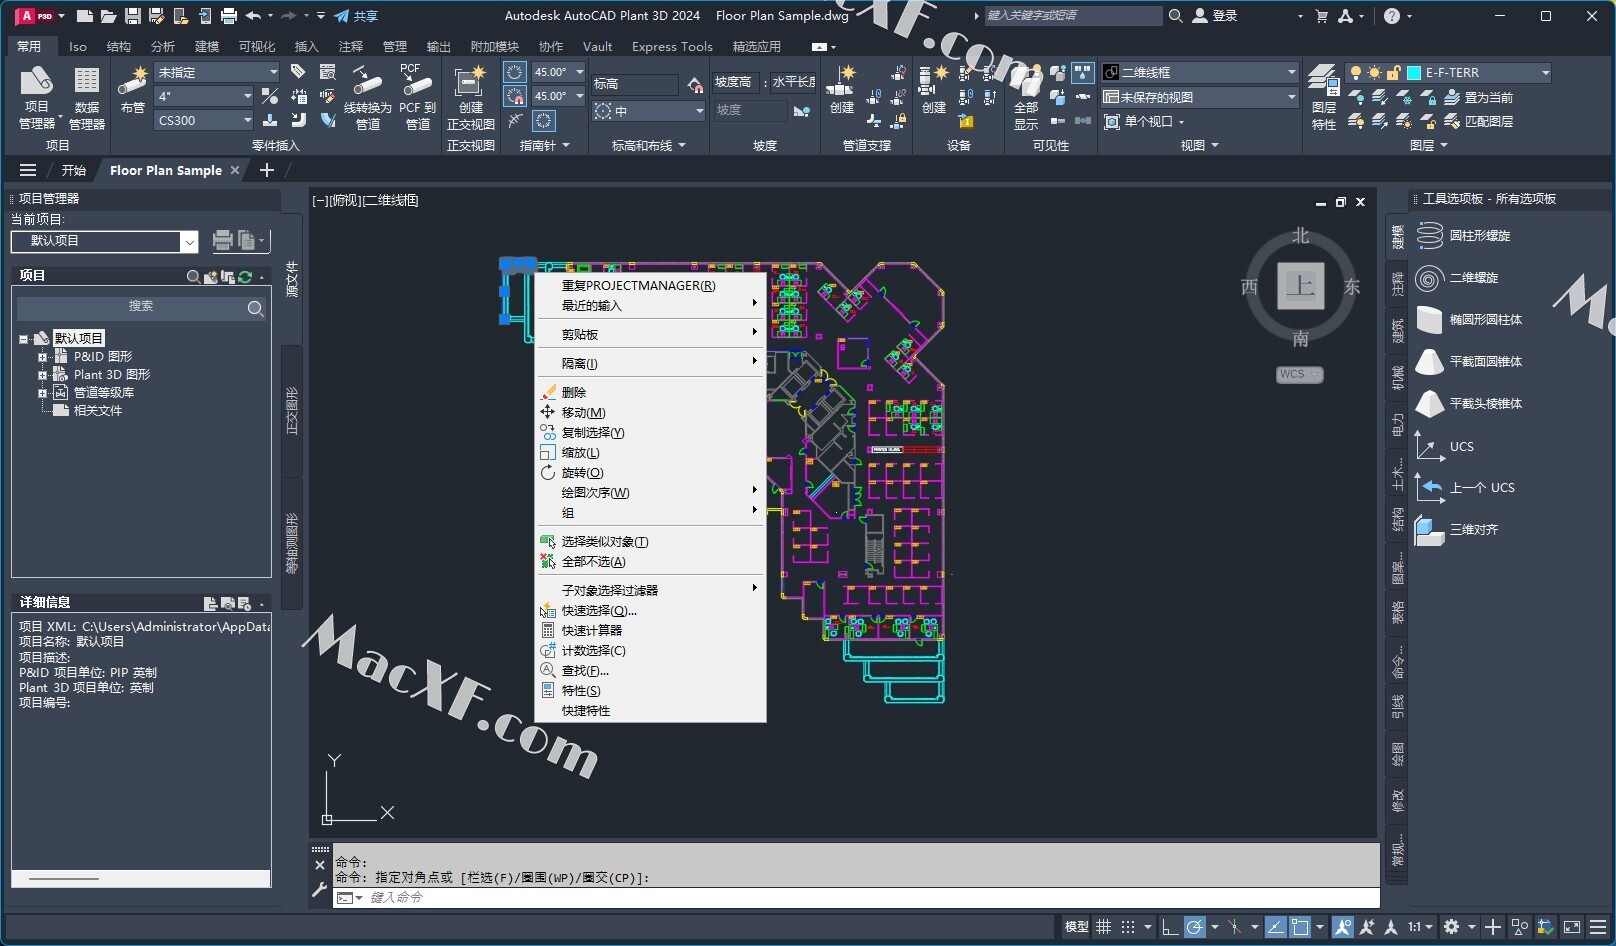Screen dimensions: 1616x946
Task: Expand the P&ID 图形 tree node
Action: pyautogui.click(x=43, y=357)
